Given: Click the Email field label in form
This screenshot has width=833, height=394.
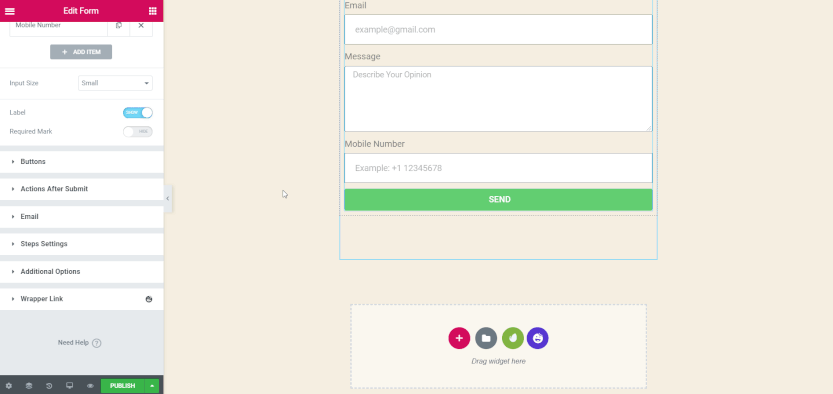Looking at the screenshot, I should point(355,5).
